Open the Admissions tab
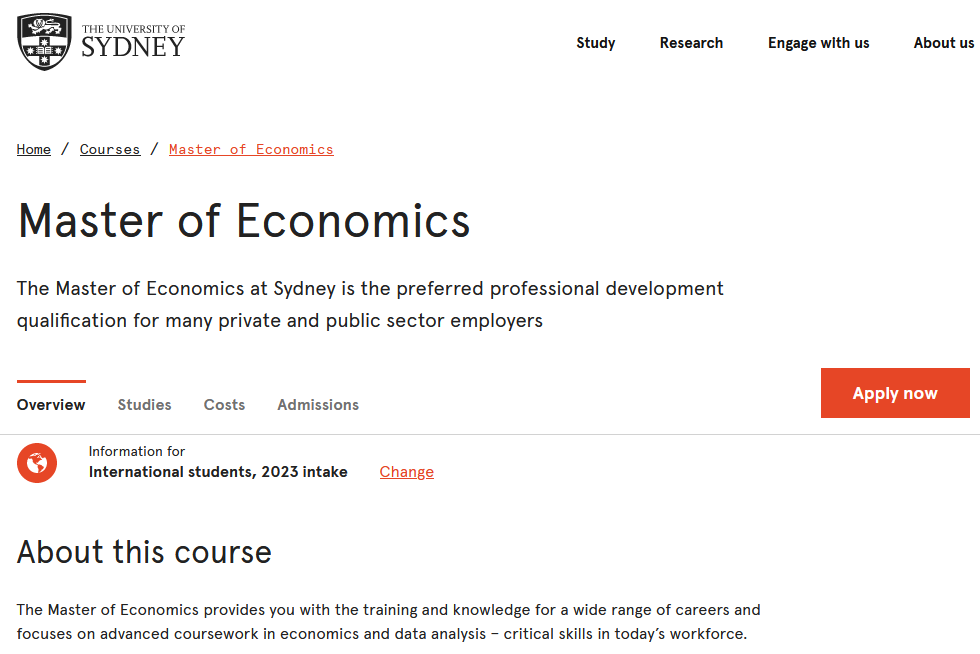 (318, 405)
